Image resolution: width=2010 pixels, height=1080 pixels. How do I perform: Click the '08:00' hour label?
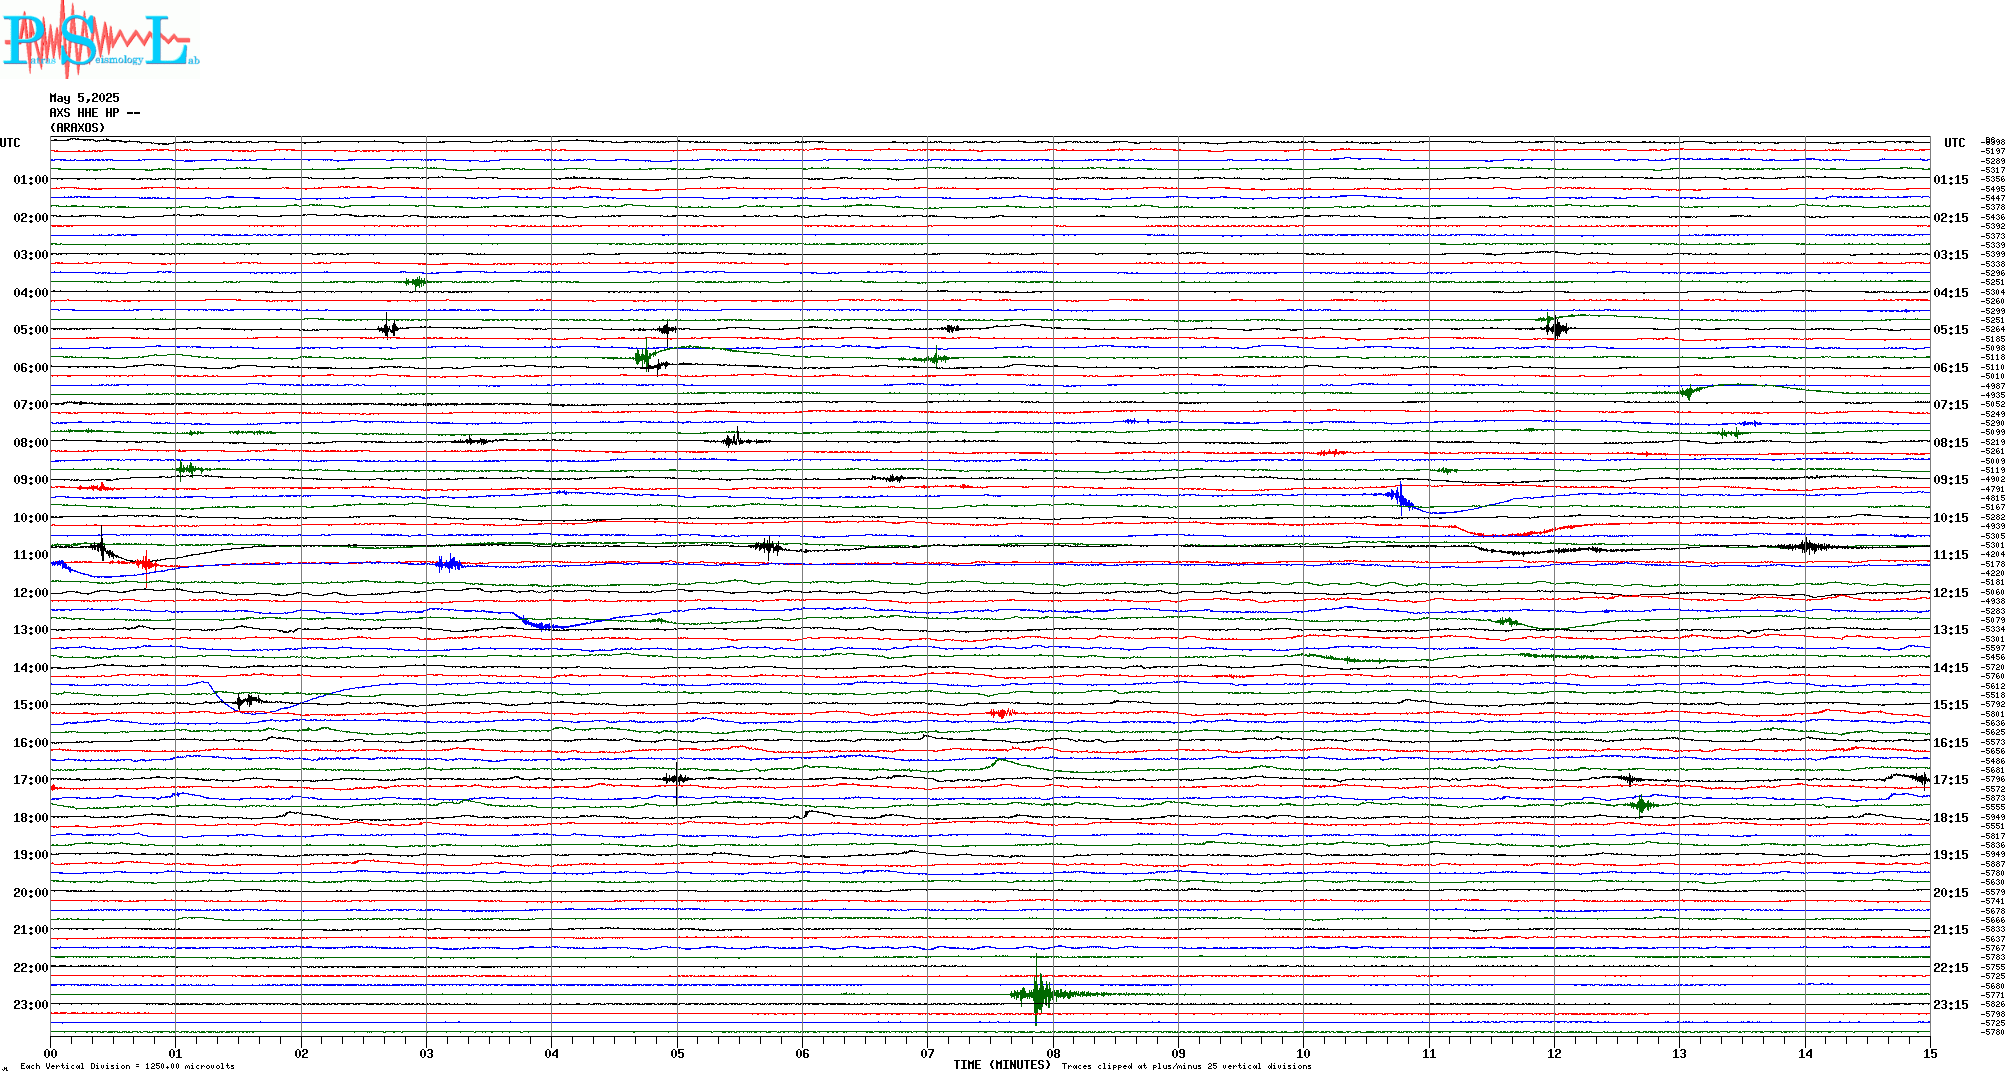[x=31, y=443]
